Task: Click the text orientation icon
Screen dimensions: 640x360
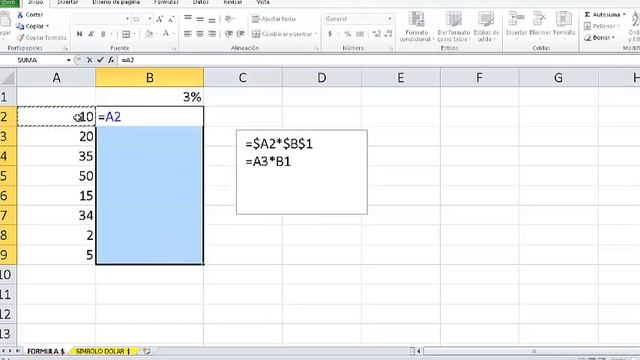Action: pyautogui.click(x=229, y=19)
